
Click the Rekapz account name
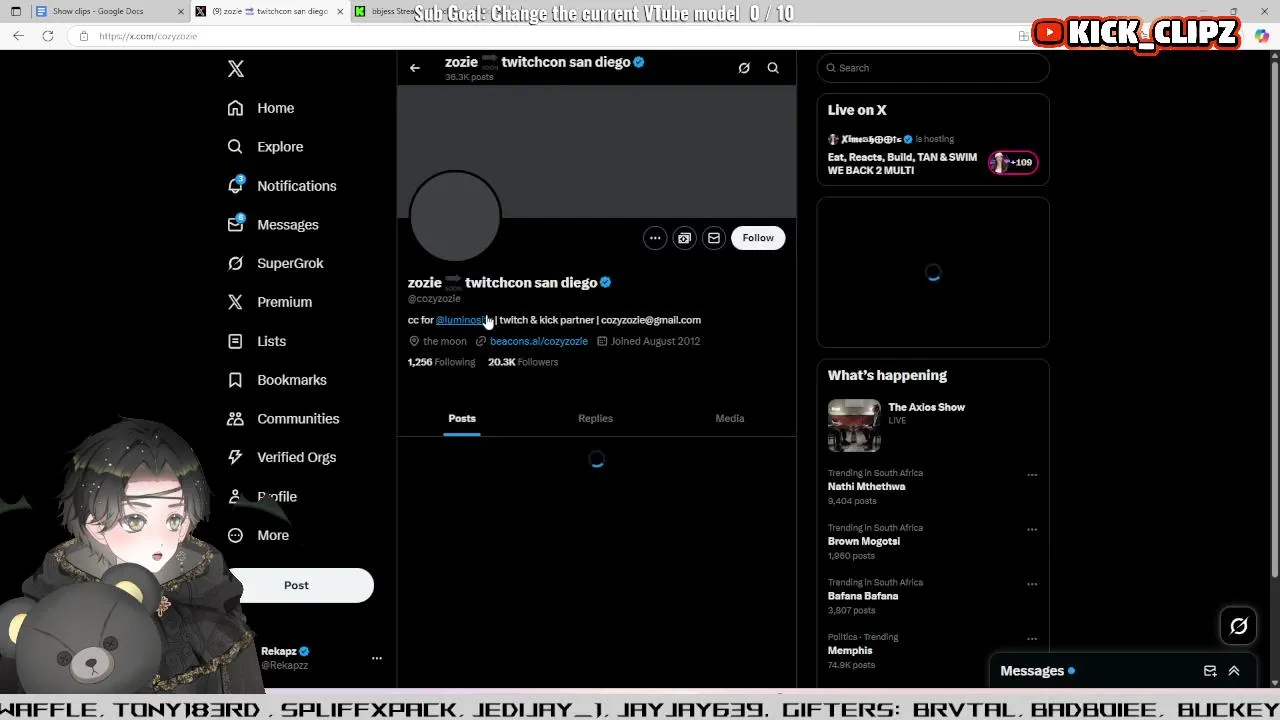coord(279,651)
